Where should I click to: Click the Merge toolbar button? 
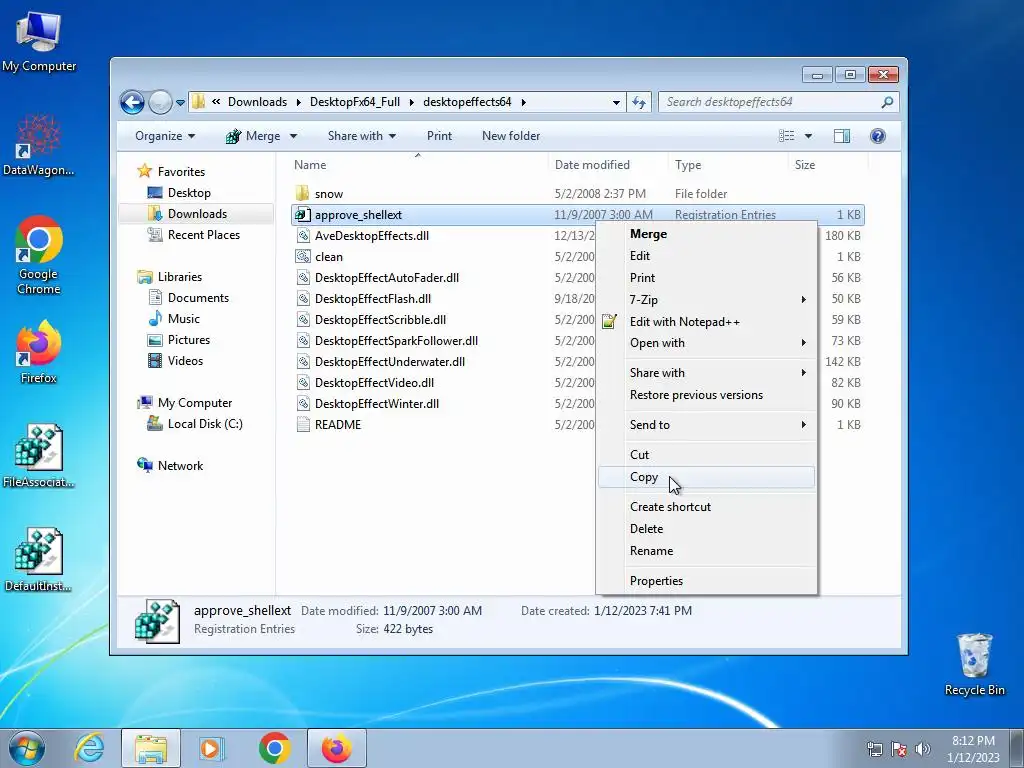pos(253,136)
